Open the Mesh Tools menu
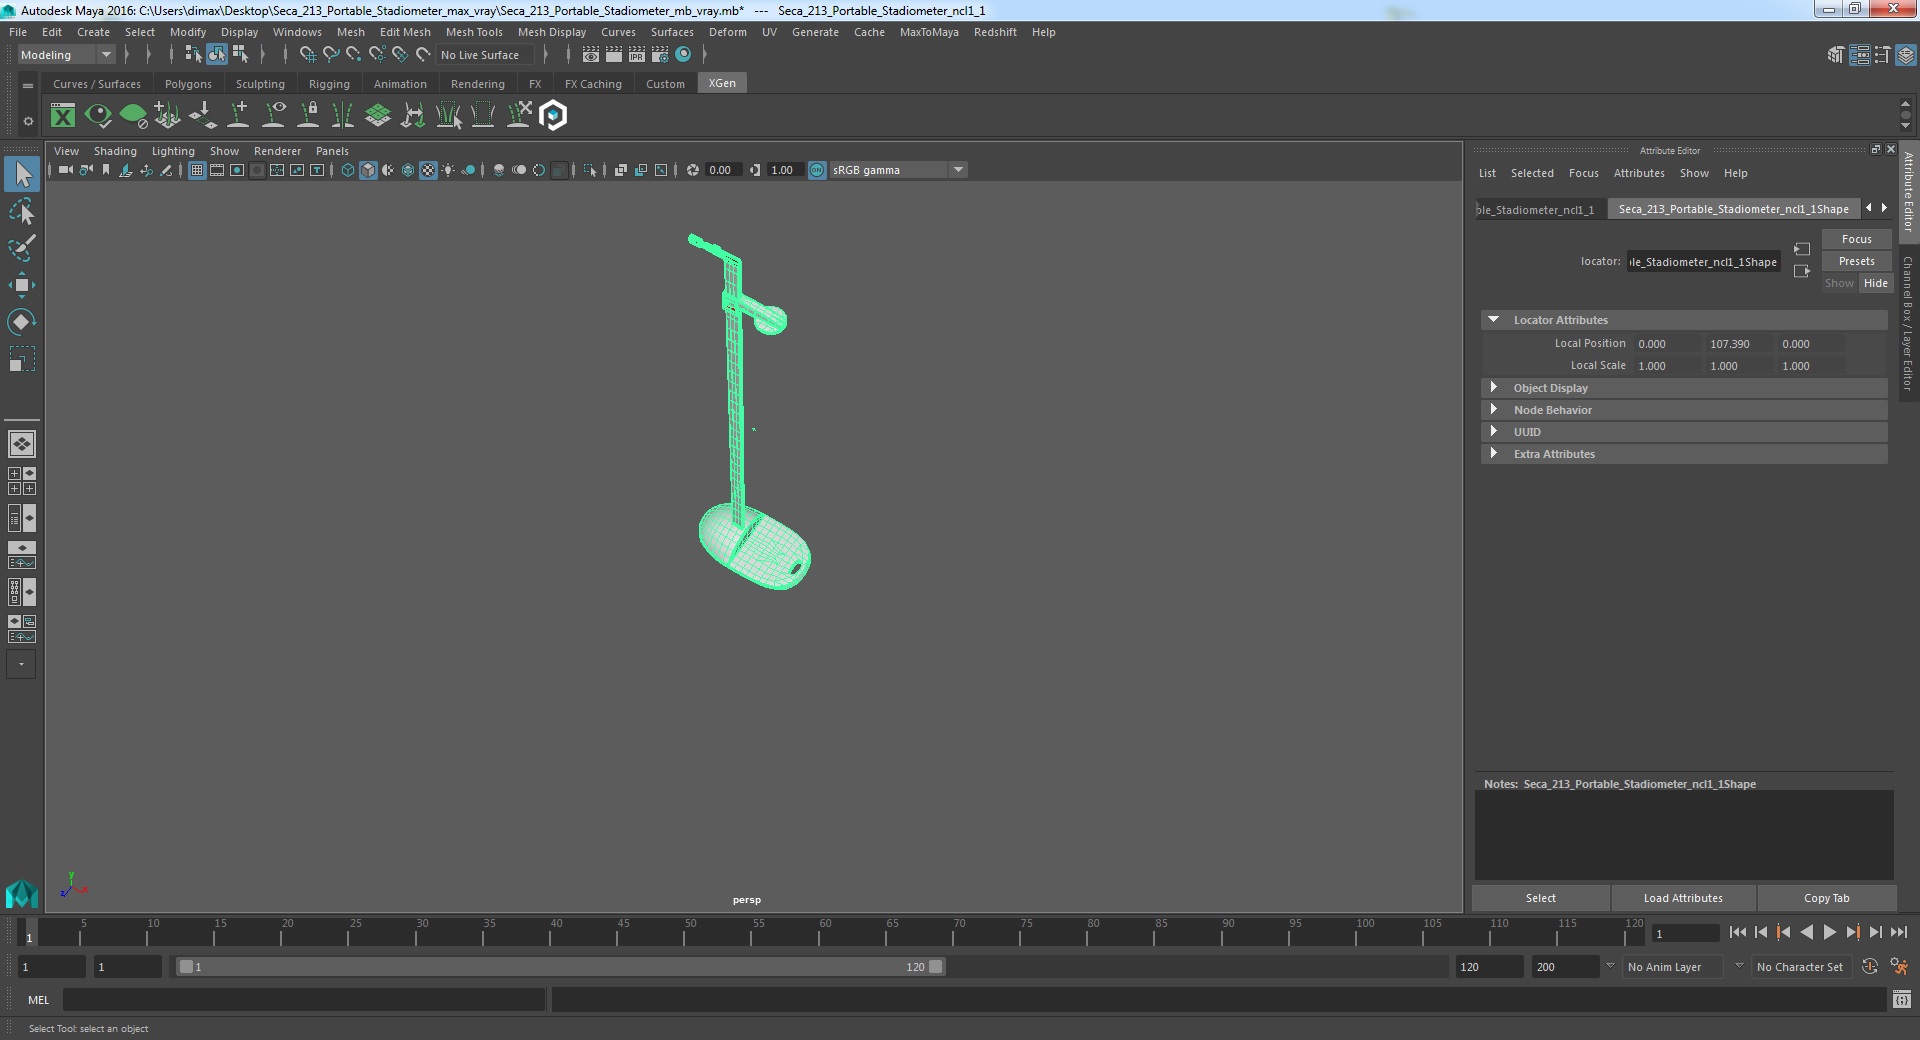Screen dimensions: 1920x1040 (474, 32)
